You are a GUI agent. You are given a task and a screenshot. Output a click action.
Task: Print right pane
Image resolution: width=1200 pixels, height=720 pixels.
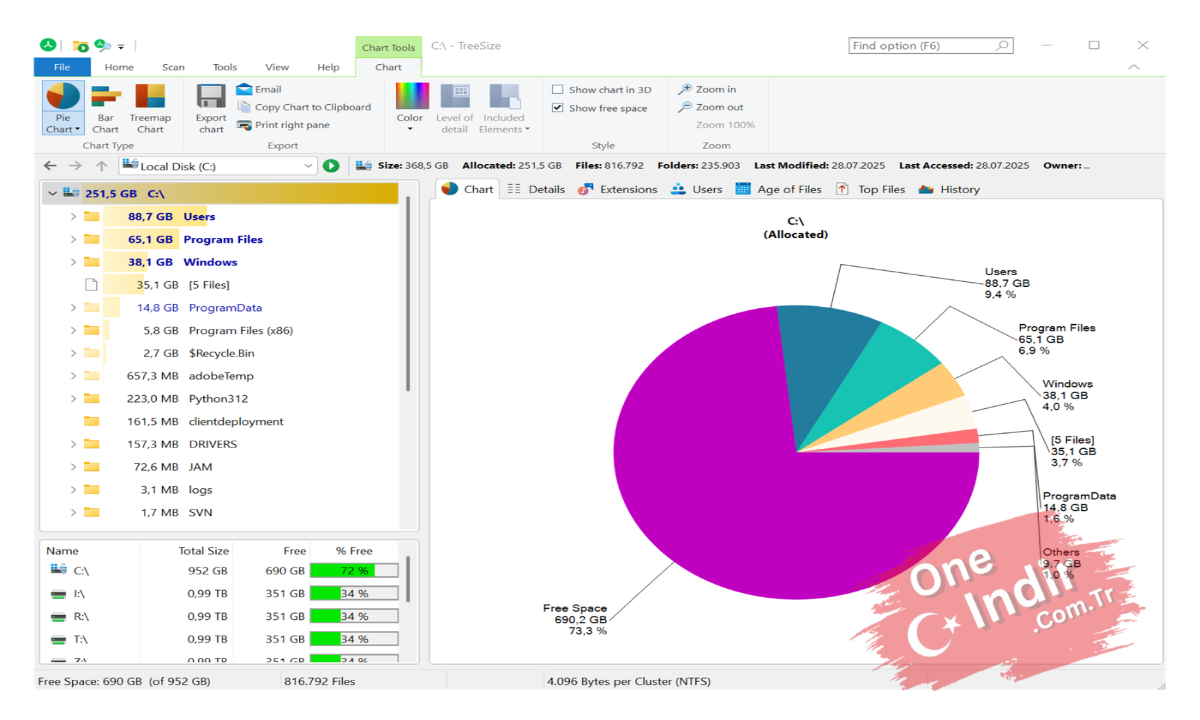tap(283, 125)
